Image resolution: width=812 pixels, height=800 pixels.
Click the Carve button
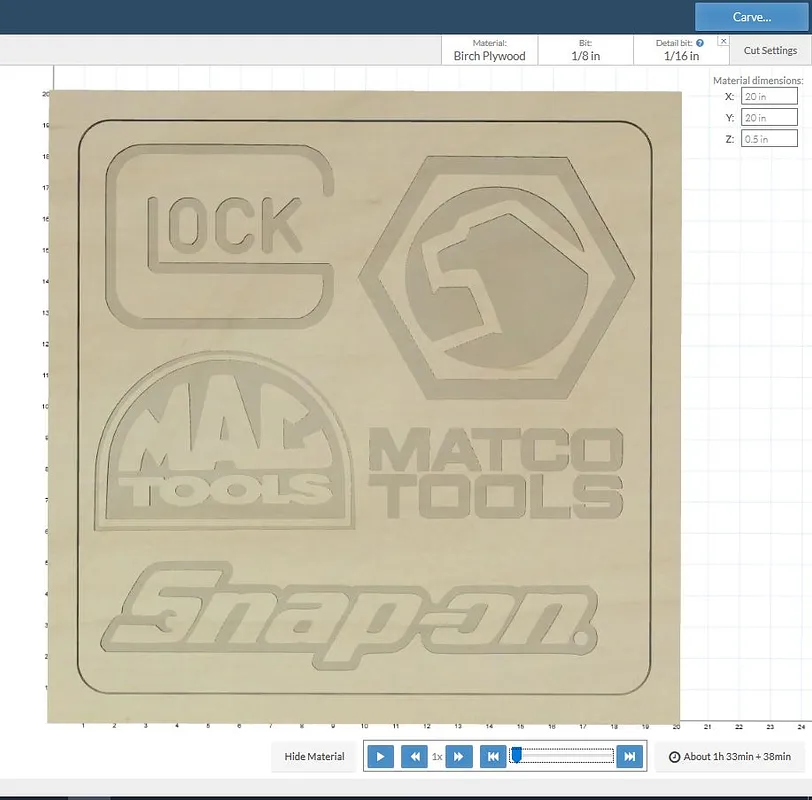coord(752,17)
